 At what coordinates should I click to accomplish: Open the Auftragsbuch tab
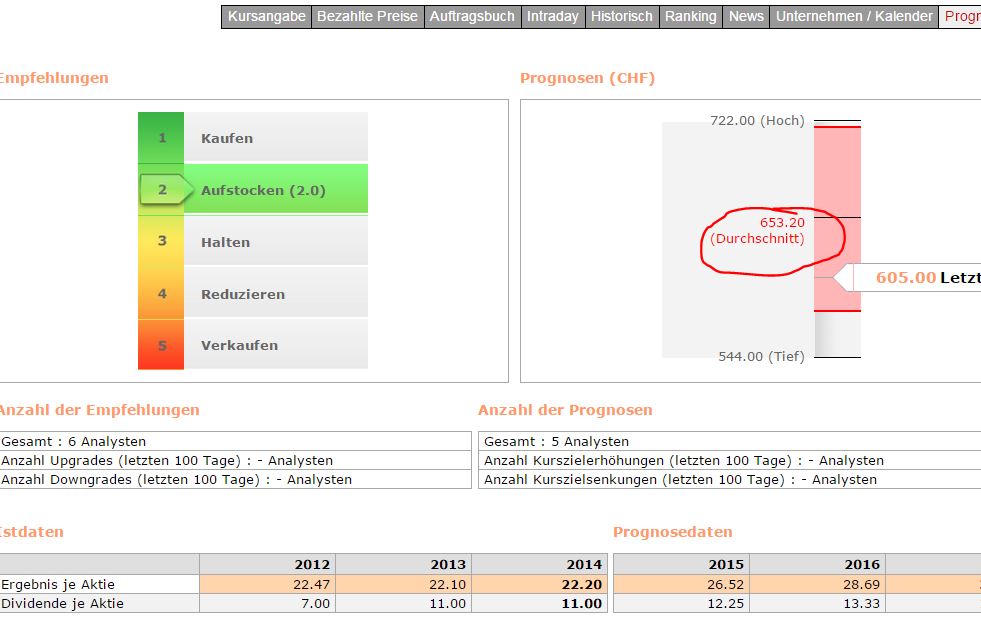(472, 17)
